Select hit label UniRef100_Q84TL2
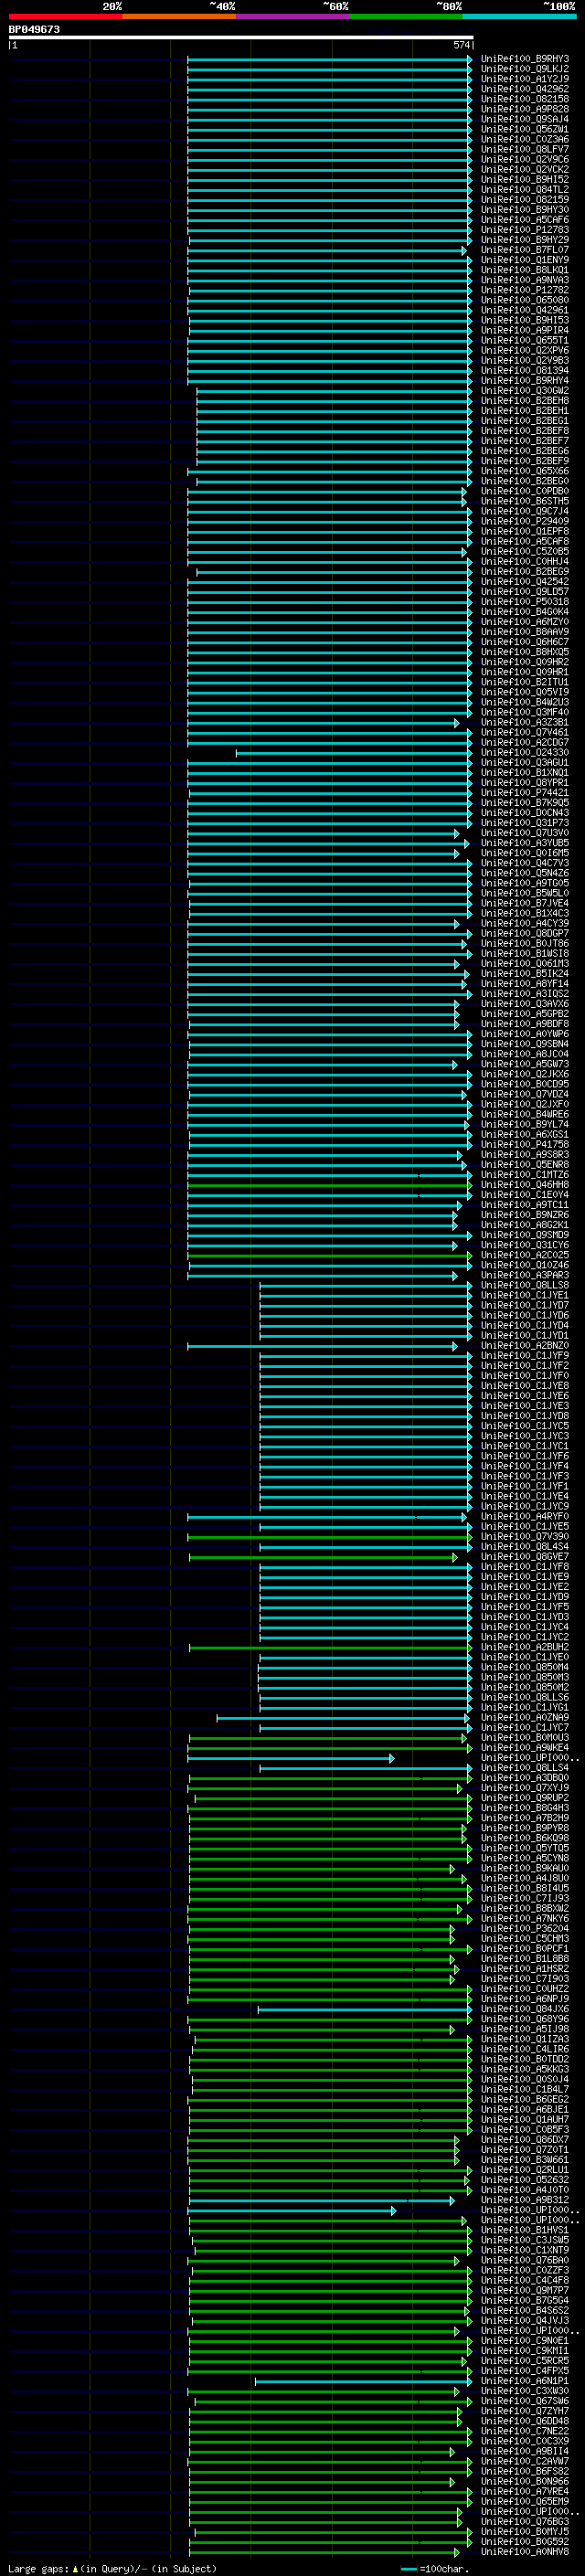This screenshot has height=2576, width=585. click(524, 190)
